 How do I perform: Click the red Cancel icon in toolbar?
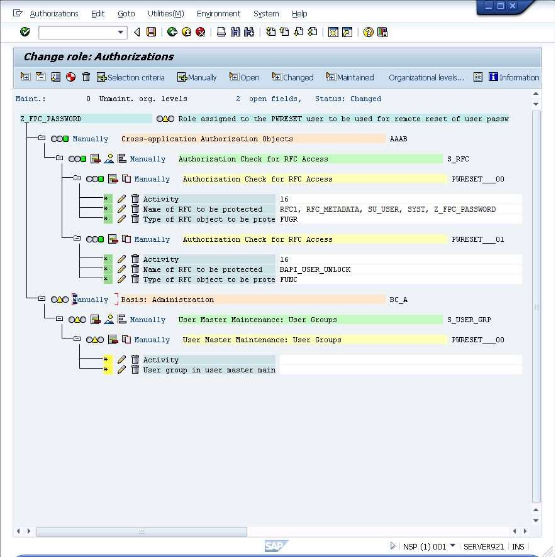coord(200,32)
